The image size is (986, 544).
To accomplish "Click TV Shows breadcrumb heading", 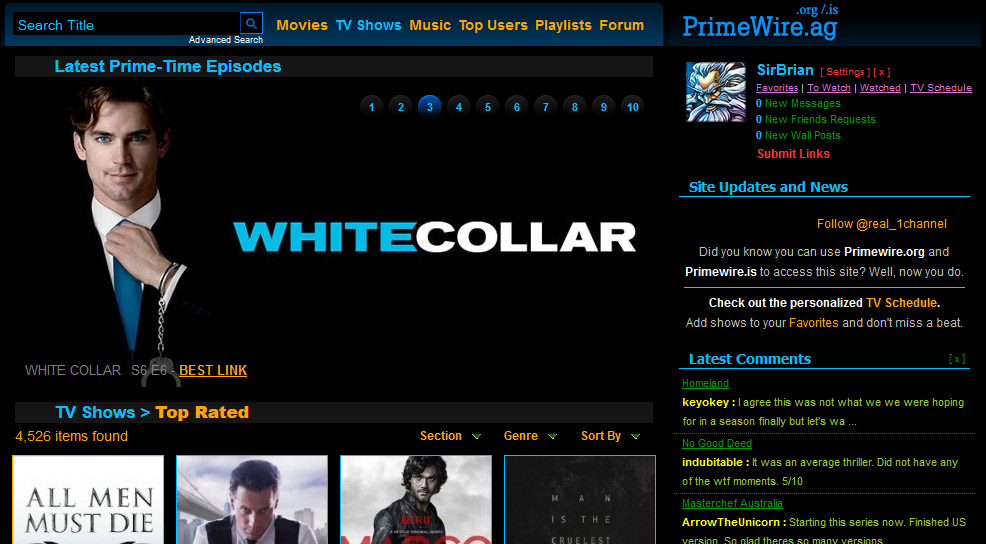I will click(x=95, y=413).
